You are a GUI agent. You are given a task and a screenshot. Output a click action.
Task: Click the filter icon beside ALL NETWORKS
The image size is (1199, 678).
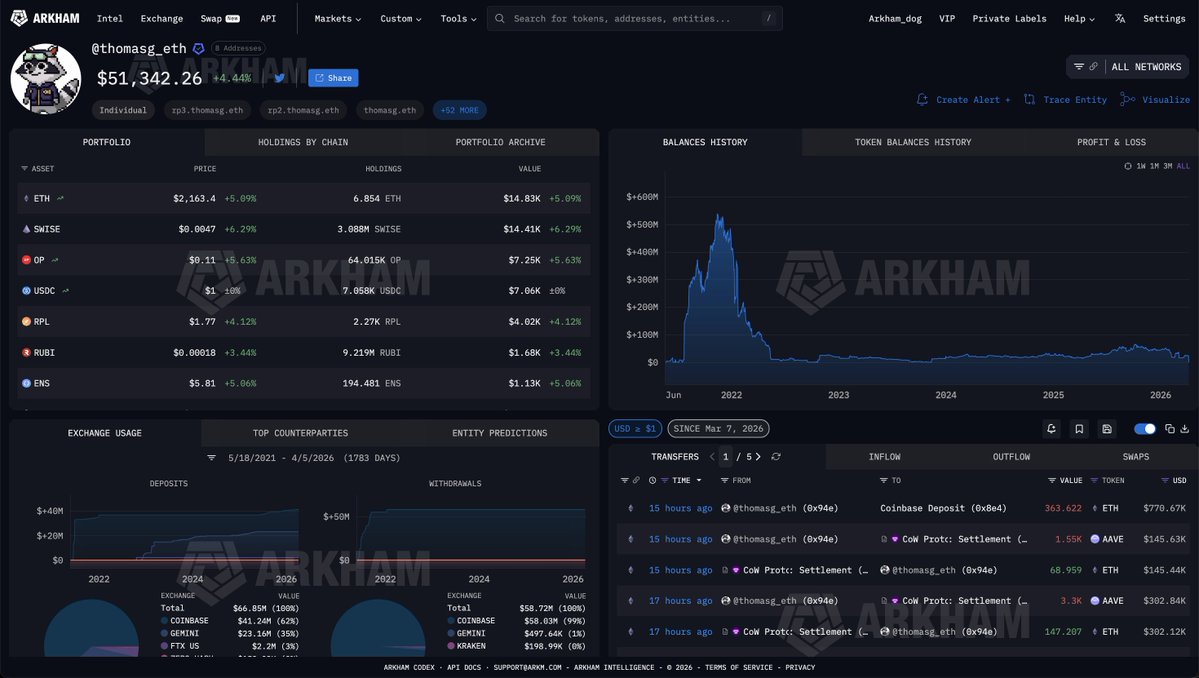[x=1078, y=67]
